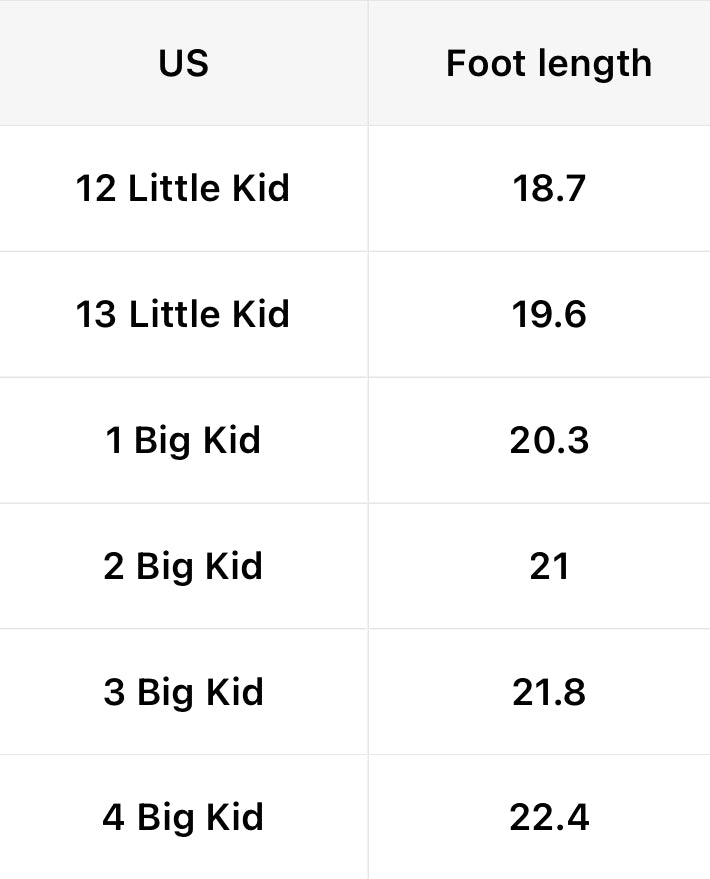Screen dimensions: 710x879
Task: Select the 1 Big Kid size cell
Action: (x=183, y=440)
